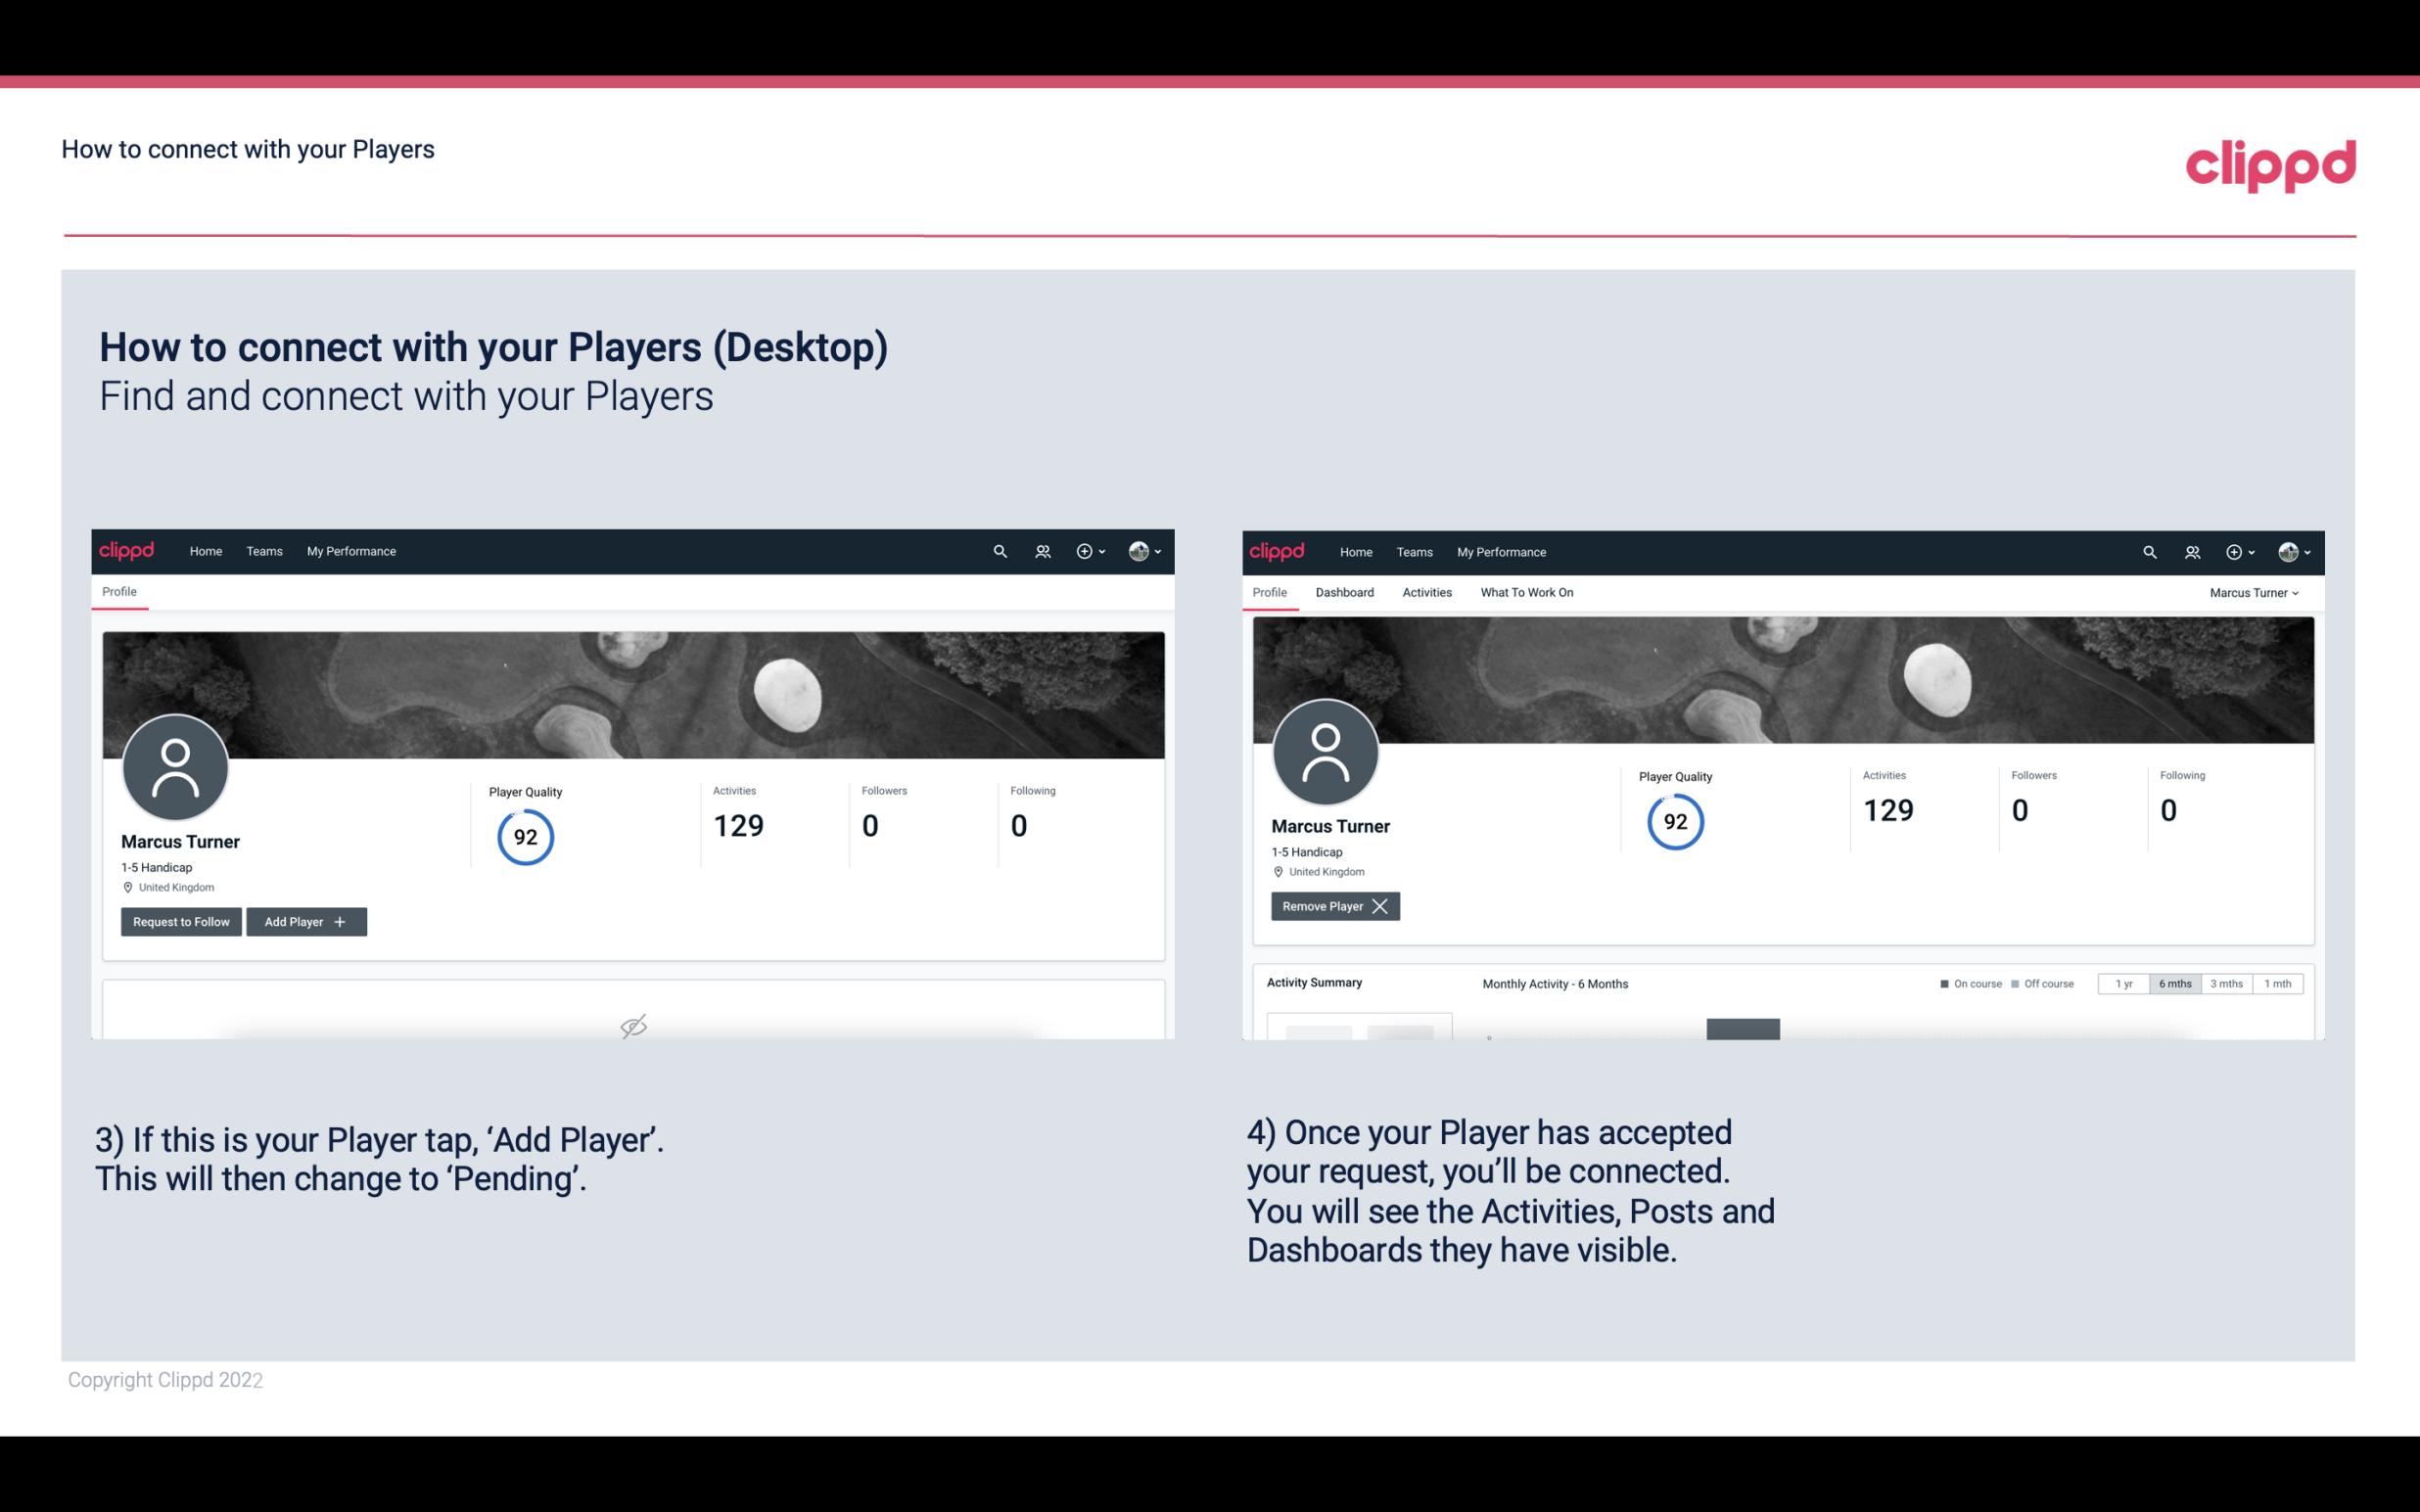
Task: Click the 'What To On' tab right screen
Action: pos(1526,592)
